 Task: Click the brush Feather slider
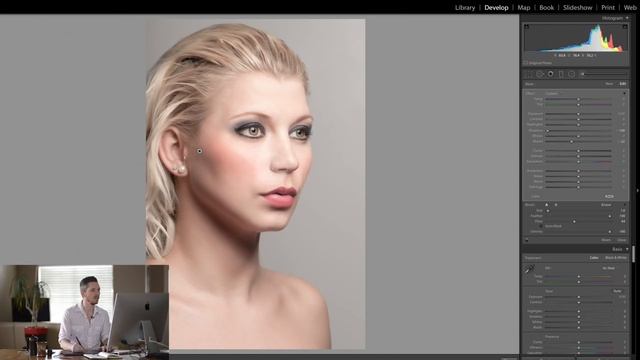click(578, 216)
